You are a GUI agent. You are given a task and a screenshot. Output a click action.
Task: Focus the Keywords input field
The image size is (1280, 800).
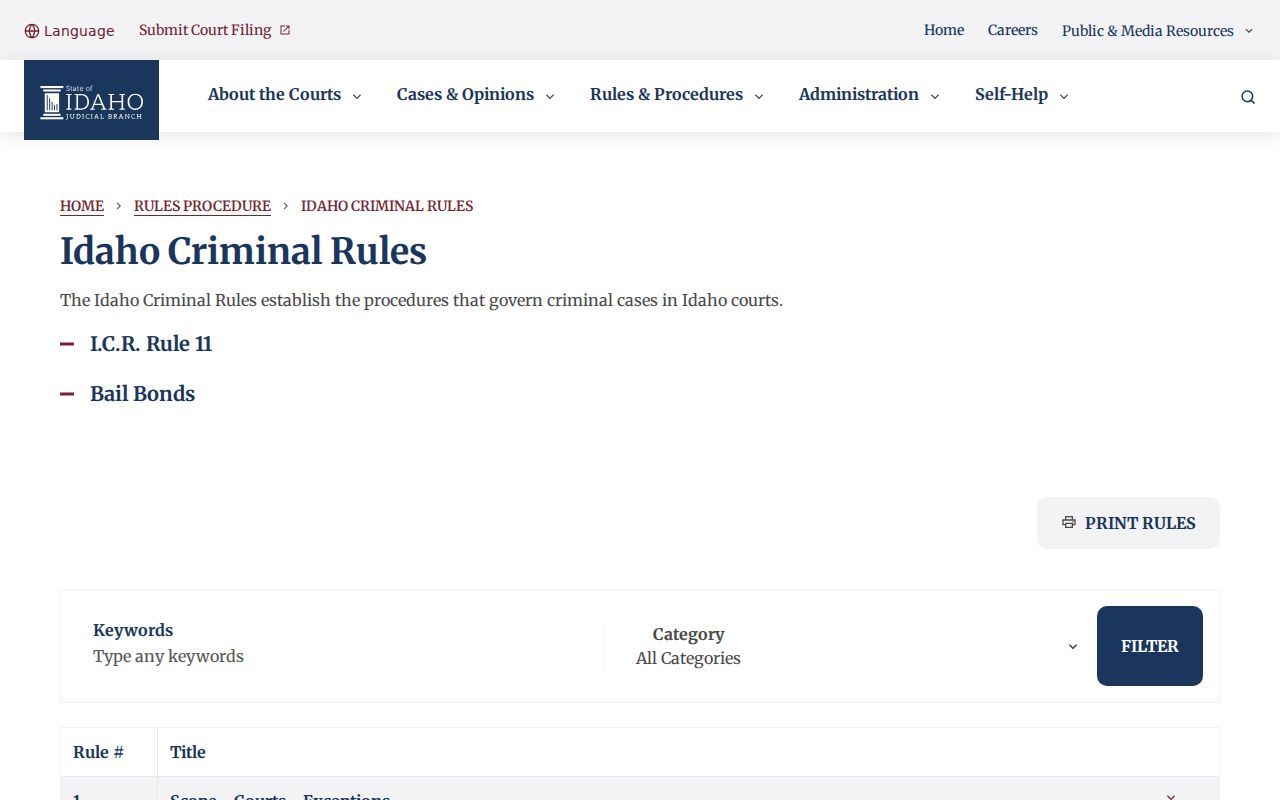[340, 657]
